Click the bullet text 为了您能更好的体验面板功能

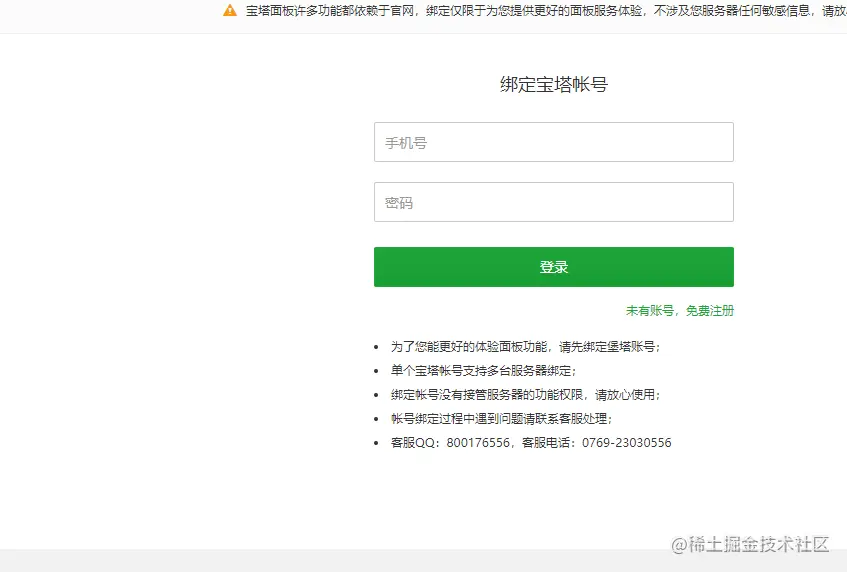pos(526,347)
